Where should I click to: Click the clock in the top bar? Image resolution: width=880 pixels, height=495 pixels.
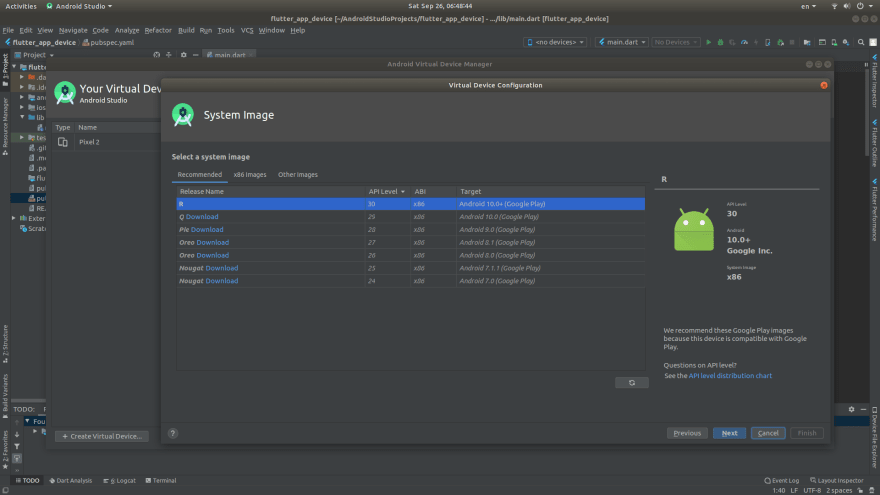(440, 6)
